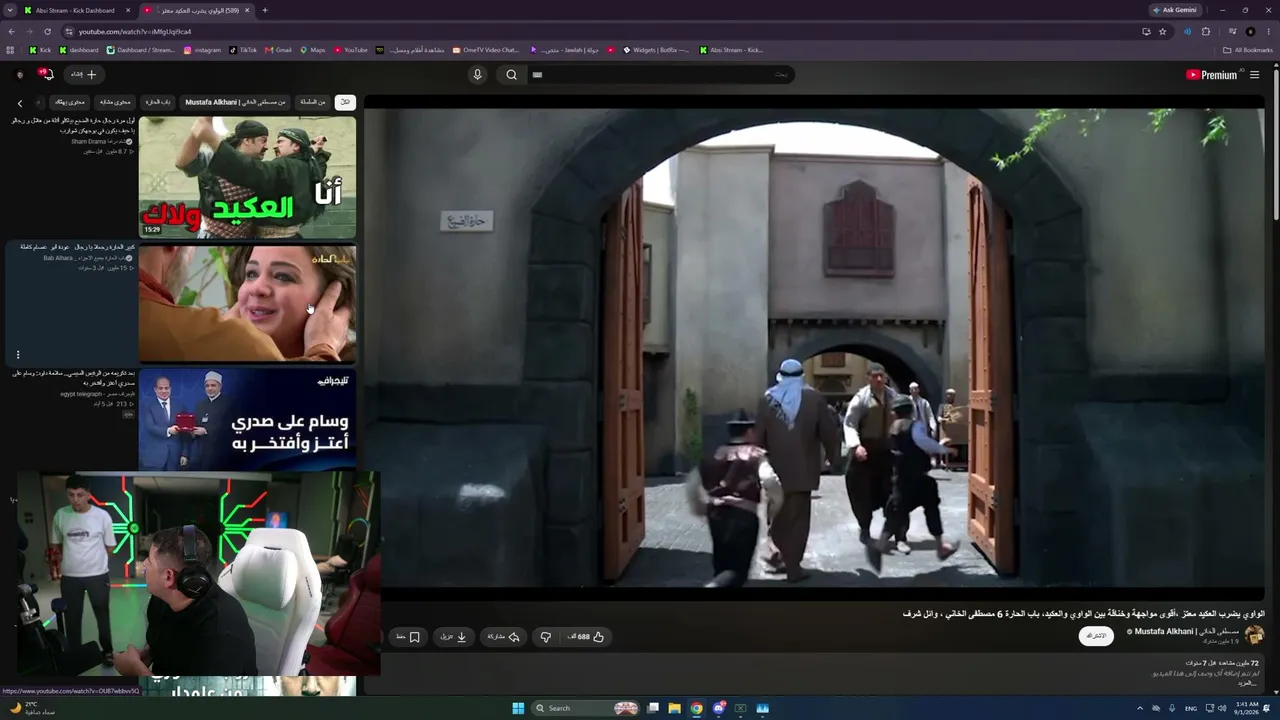Viewport: 1280px width, 720px height.
Task: Click the Windows taskbar Search box
Action: pos(586,708)
